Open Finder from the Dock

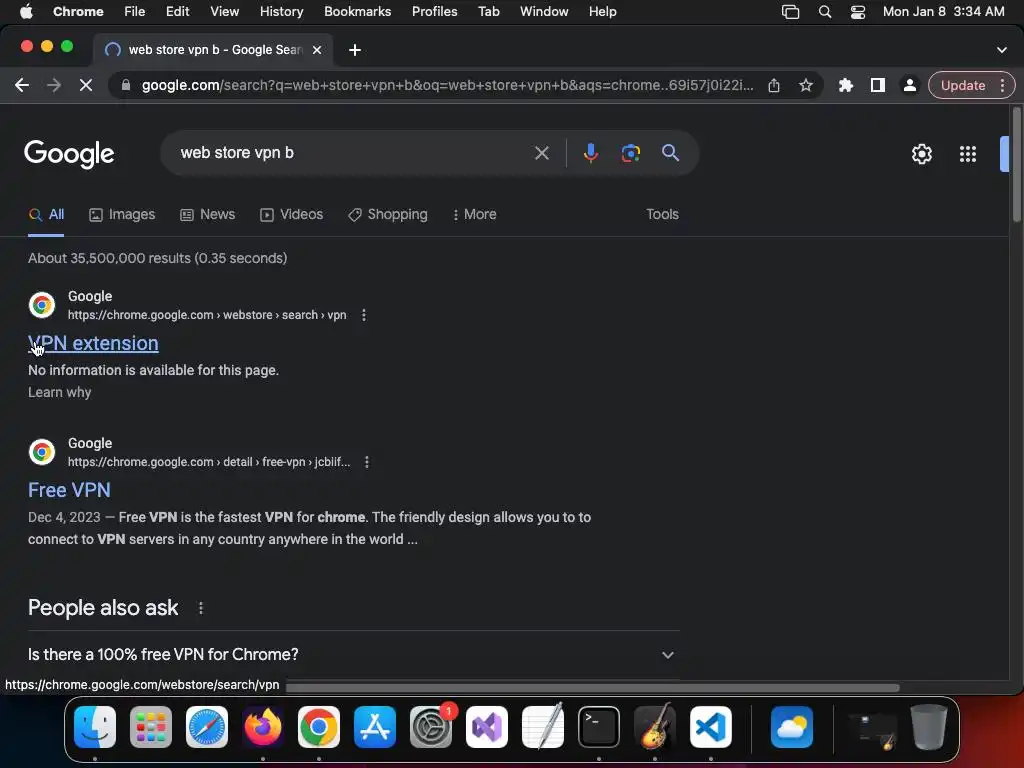tap(95, 727)
